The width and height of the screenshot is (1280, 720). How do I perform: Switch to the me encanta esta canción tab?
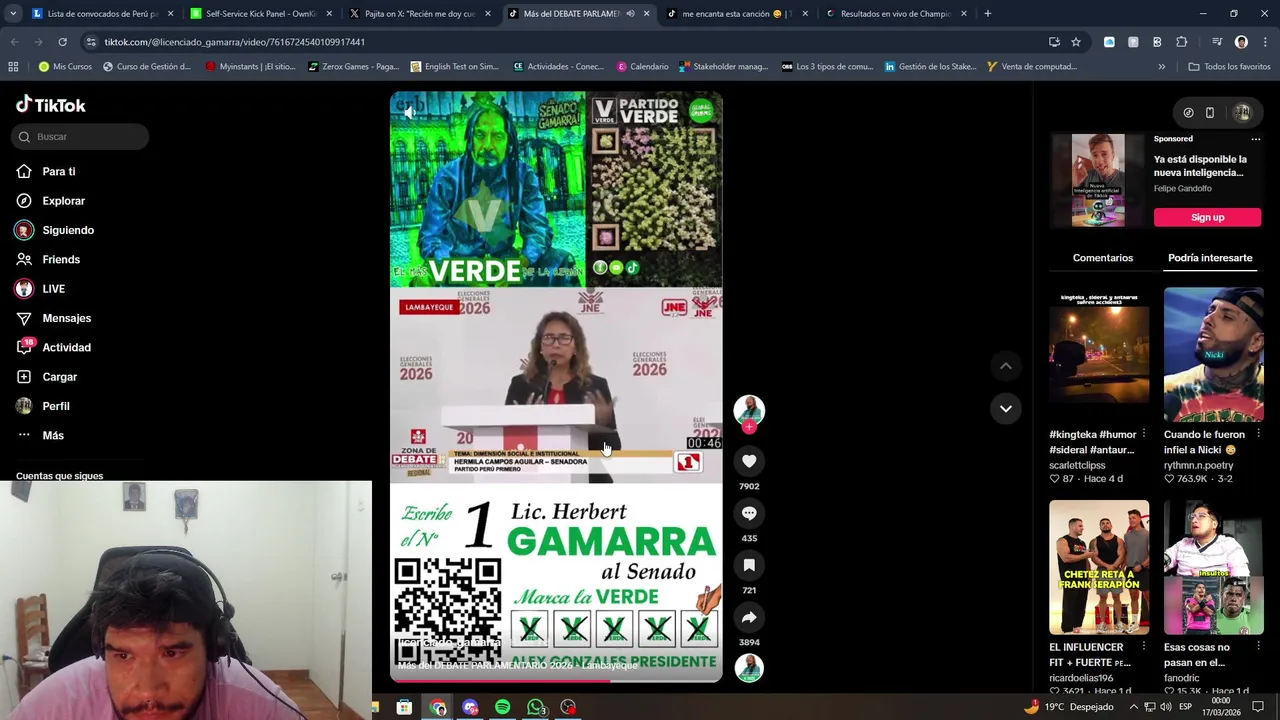point(736,14)
